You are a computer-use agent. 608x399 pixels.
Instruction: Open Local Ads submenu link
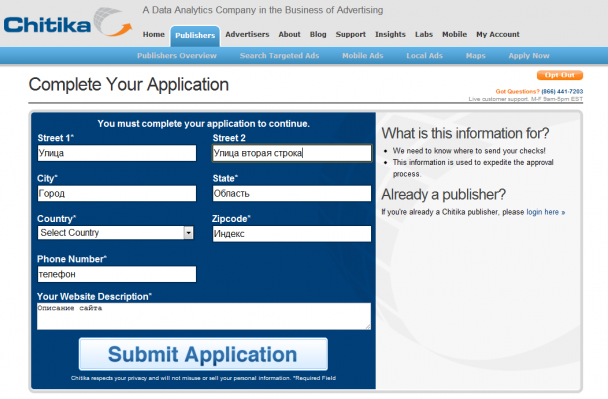click(x=425, y=56)
